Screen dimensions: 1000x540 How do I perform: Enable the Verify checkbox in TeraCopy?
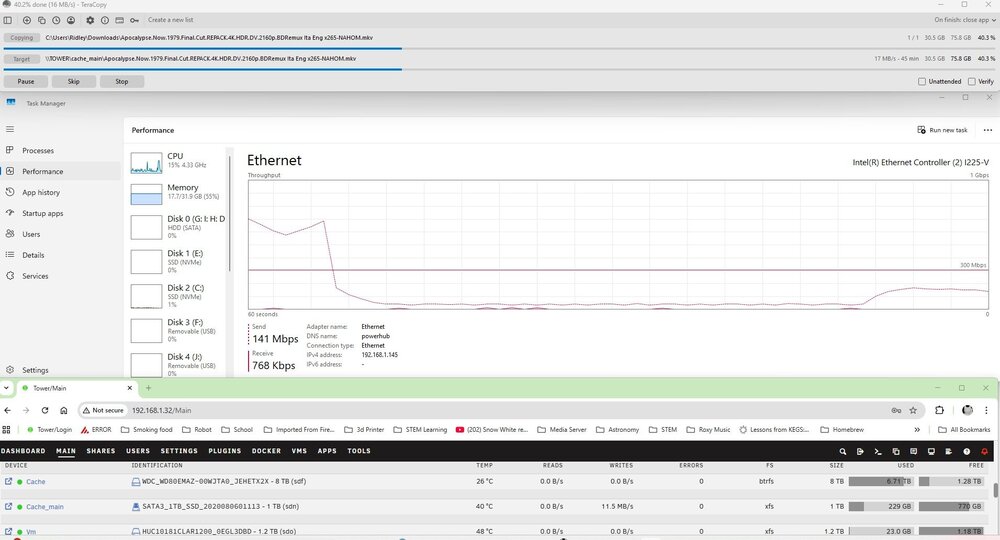coord(971,82)
